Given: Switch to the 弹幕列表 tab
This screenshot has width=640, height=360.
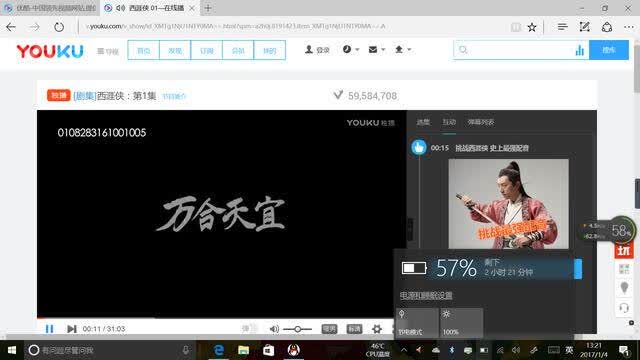Looking at the screenshot, I should pyautogui.click(x=481, y=122).
